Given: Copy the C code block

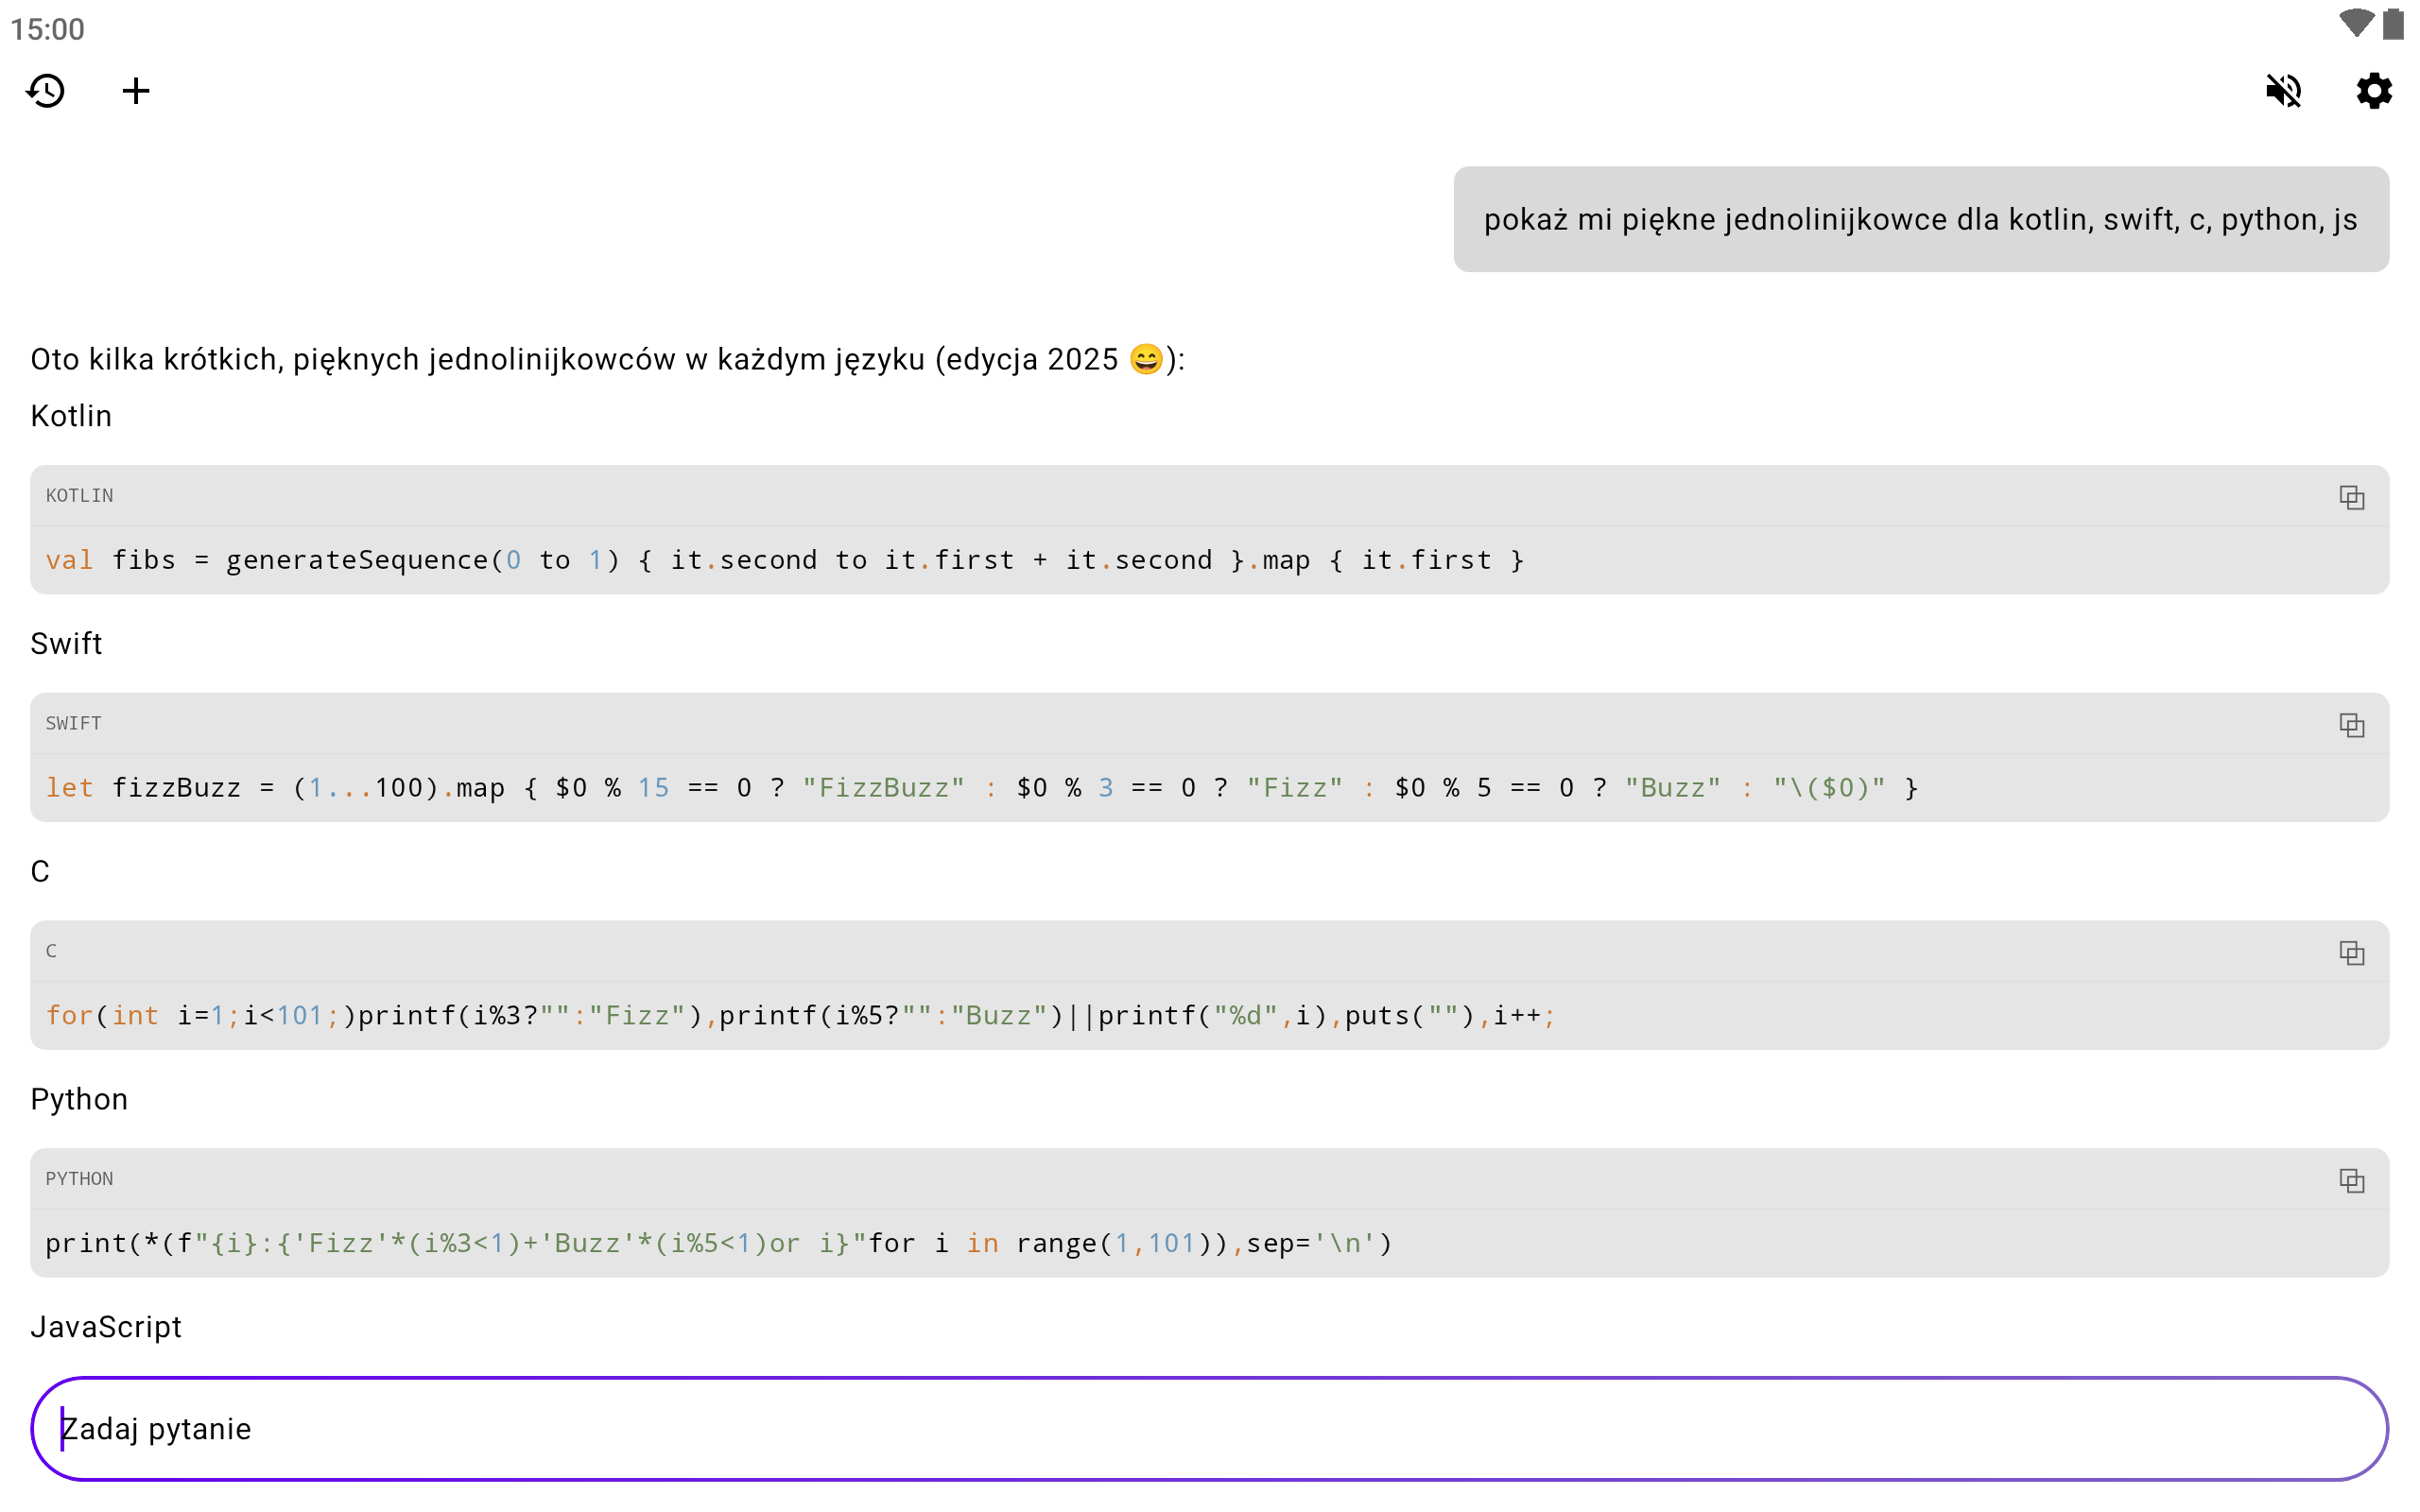Looking at the screenshot, I should pyautogui.click(x=2351, y=953).
